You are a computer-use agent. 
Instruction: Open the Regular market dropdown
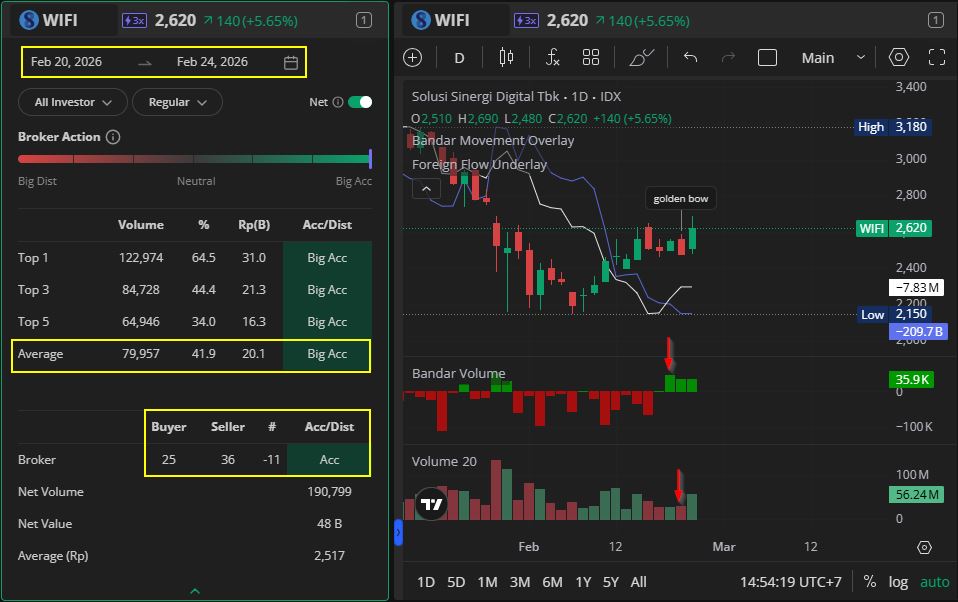pos(177,102)
